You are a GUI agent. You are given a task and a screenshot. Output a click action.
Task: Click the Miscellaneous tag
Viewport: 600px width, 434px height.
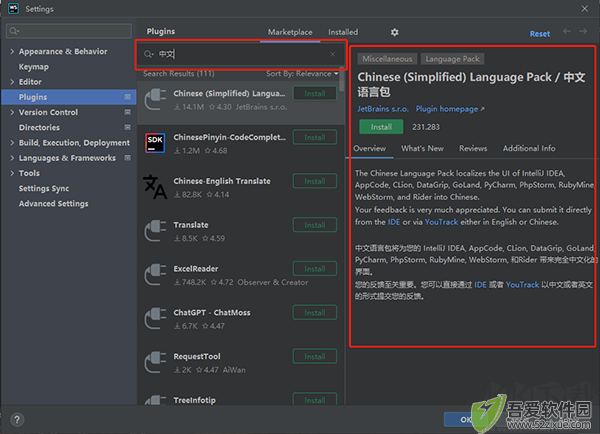pyautogui.click(x=387, y=59)
